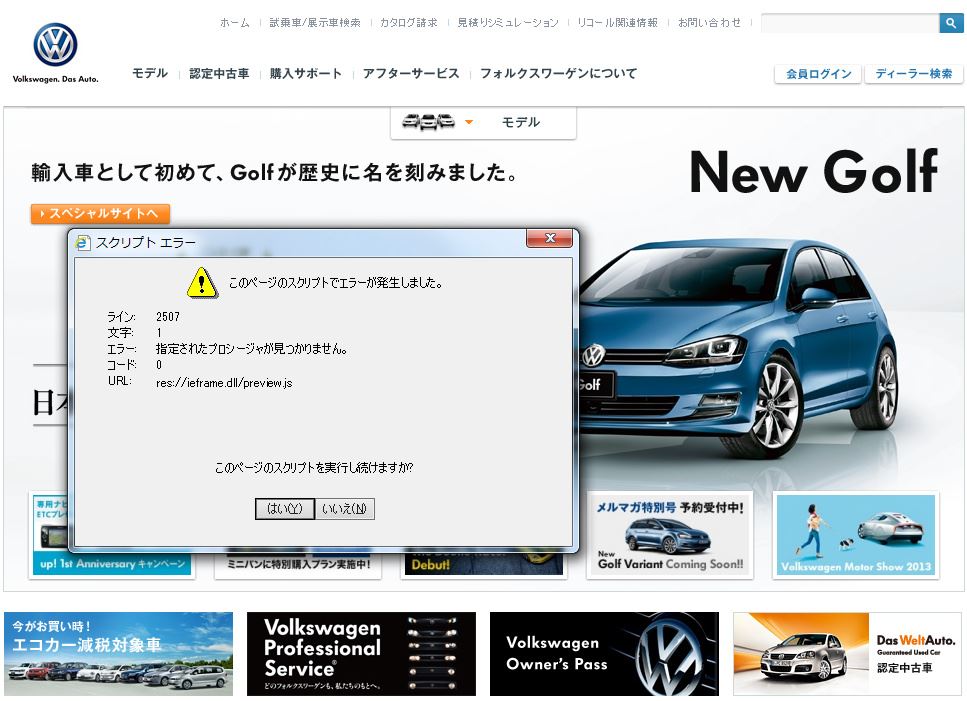The height and width of the screenshot is (701, 967).
Task: Open the up! 1st Anniversary キャンペーン thumbnail
Action: [112, 535]
